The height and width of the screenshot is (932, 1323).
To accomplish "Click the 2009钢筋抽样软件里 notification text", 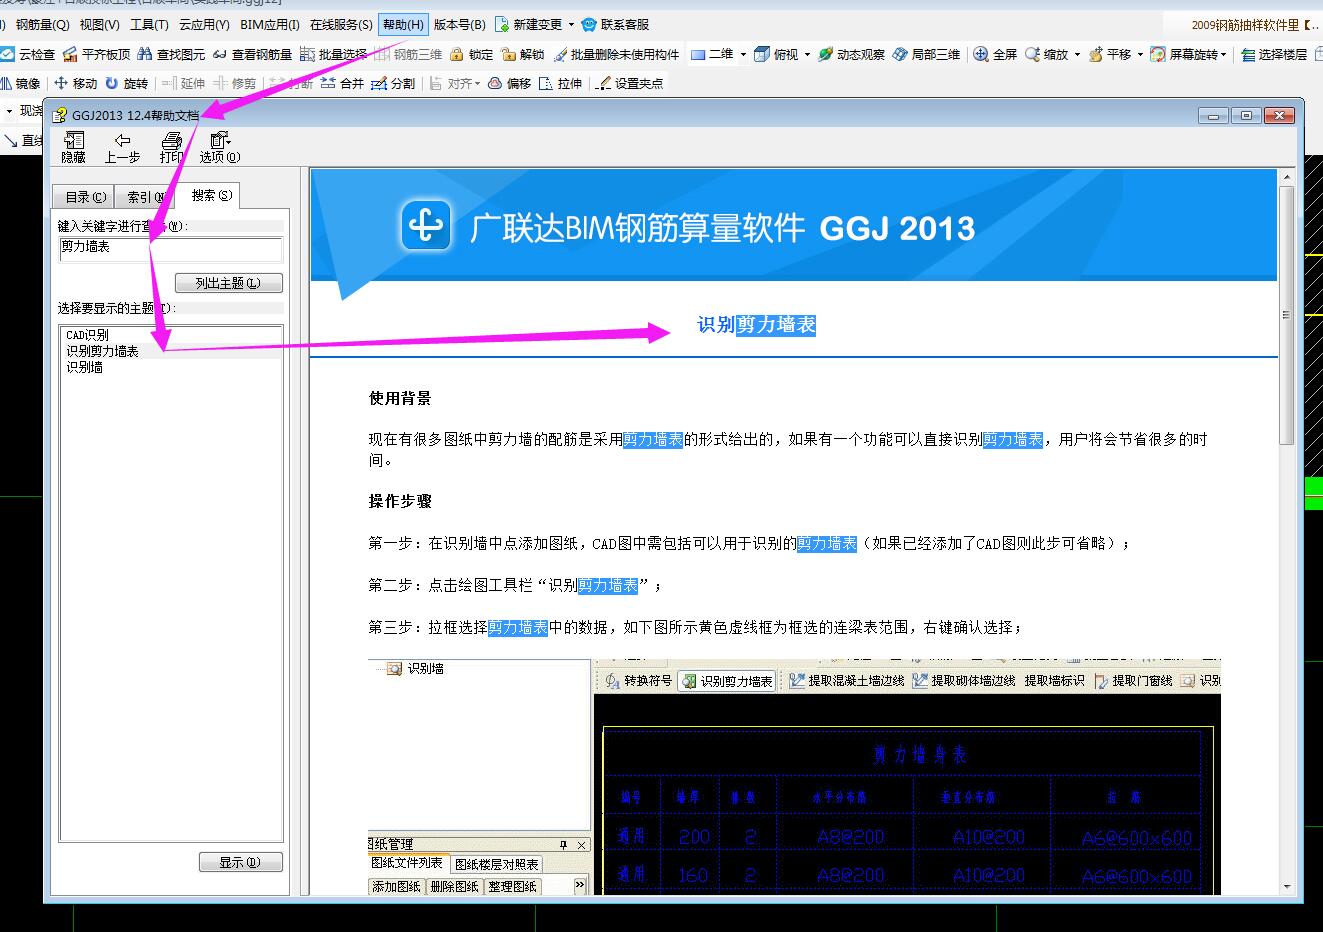I will click(x=1246, y=25).
